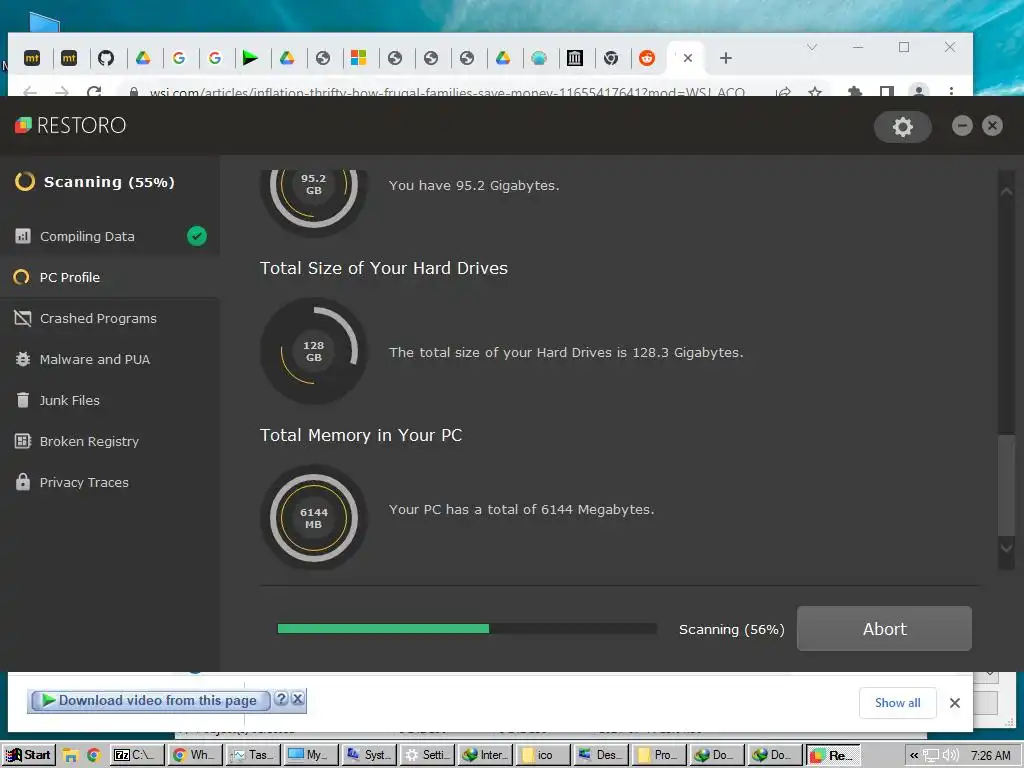This screenshot has width=1024, height=768.
Task: Switch to the first mt browser tab
Action: [x=32, y=58]
